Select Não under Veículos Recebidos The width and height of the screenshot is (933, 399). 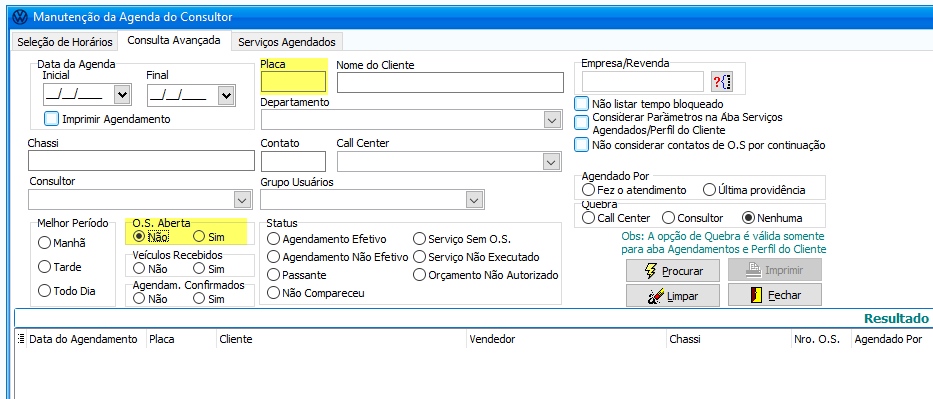pos(139,268)
